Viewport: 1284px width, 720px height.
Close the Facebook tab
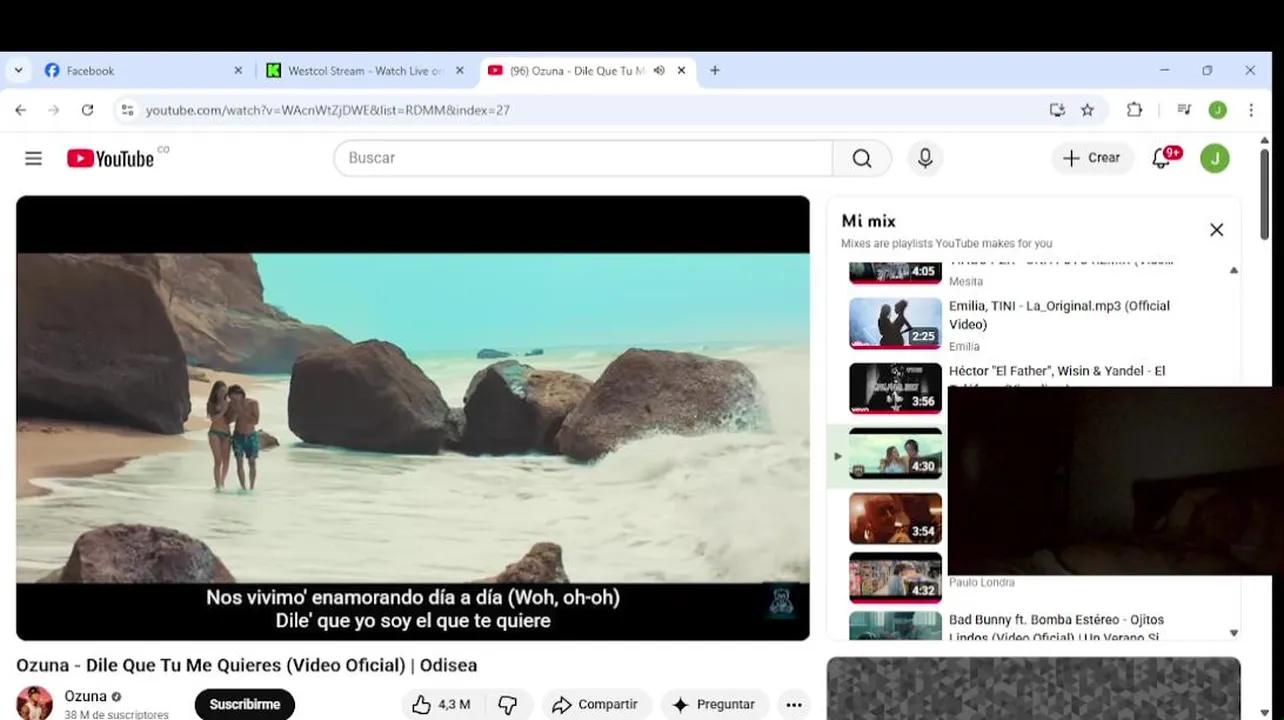click(238, 71)
